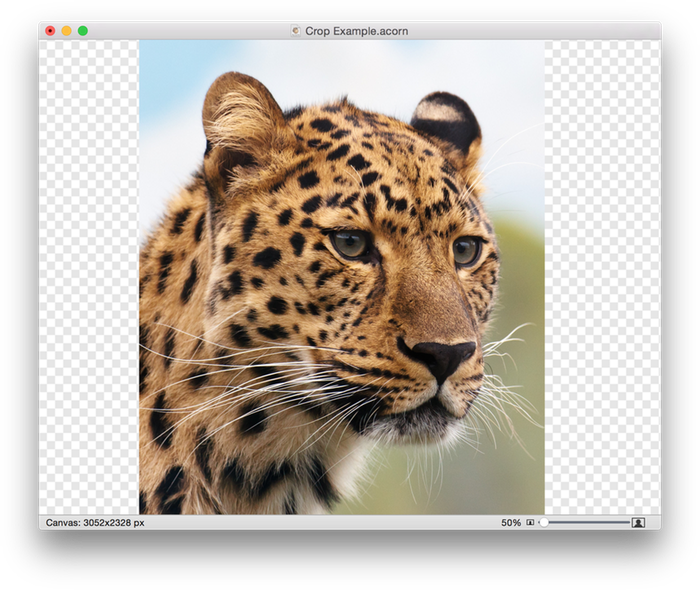Close the Crop Example.acorn window
Viewport: 700px width, 590px height.
(x=50, y=31)
